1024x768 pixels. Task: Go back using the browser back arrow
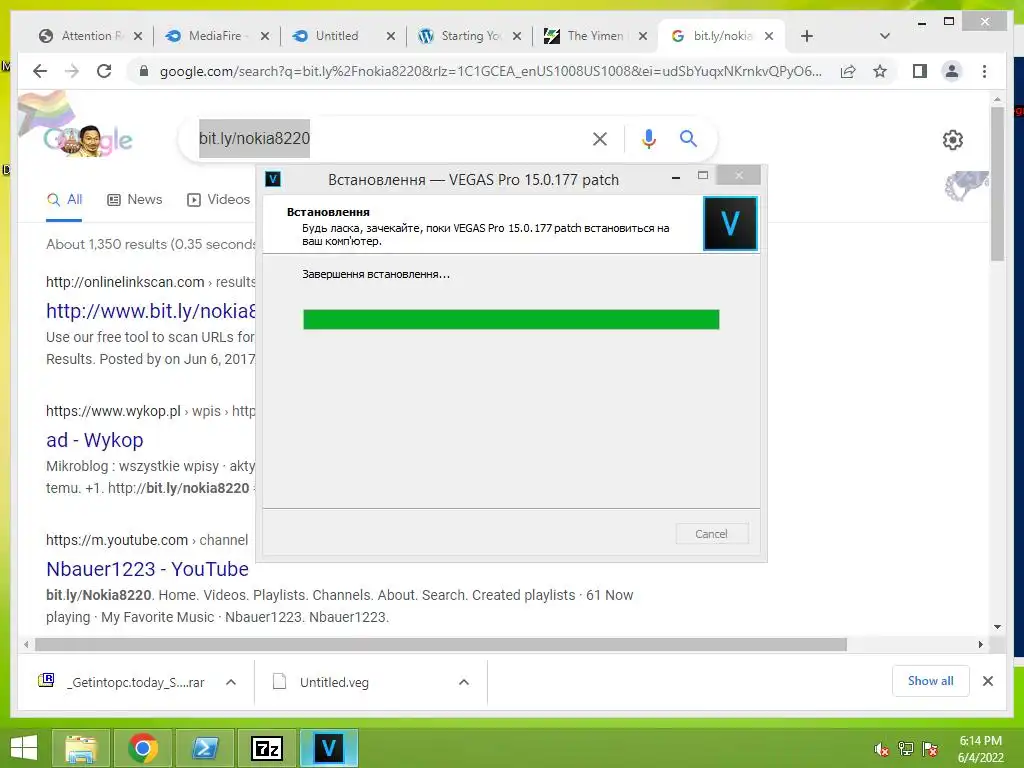(40, 71)
